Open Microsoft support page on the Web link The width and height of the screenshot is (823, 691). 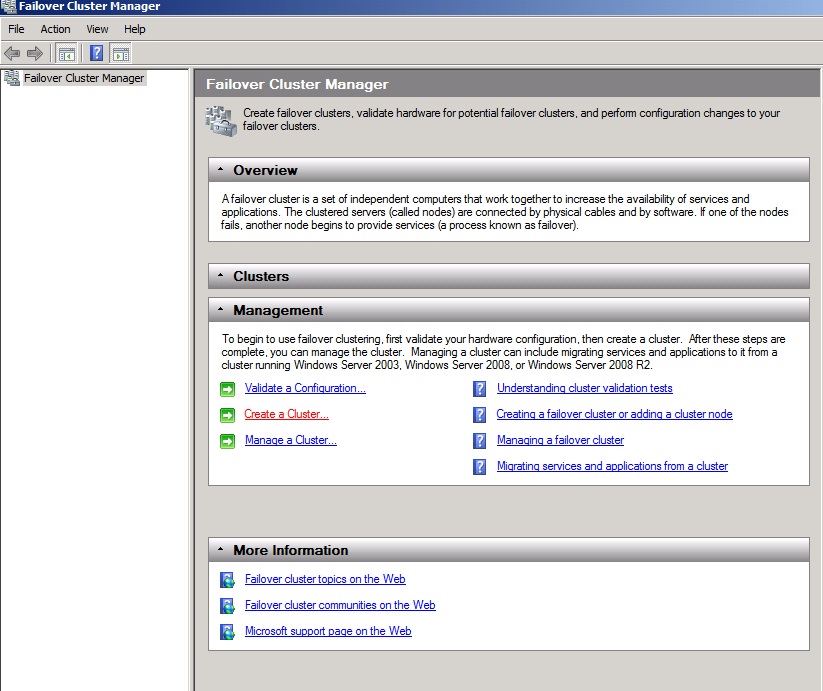pyautogui.click(x=328, y=631)
